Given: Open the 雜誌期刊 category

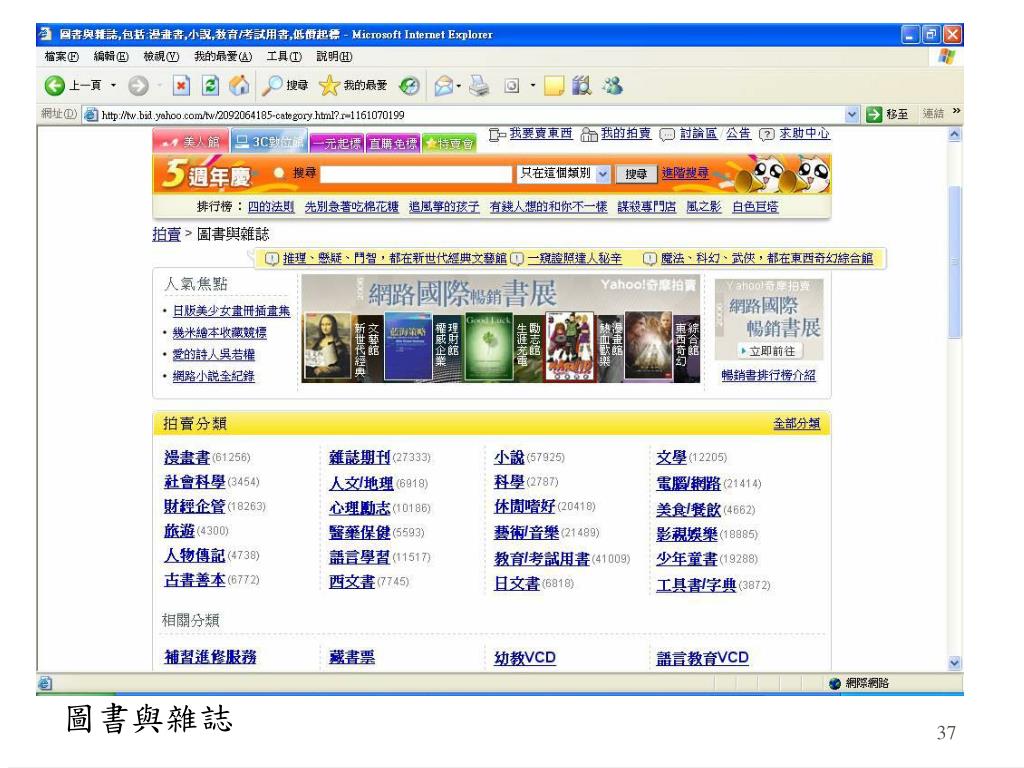Looking at the screenshot, I should coord(359,457).
